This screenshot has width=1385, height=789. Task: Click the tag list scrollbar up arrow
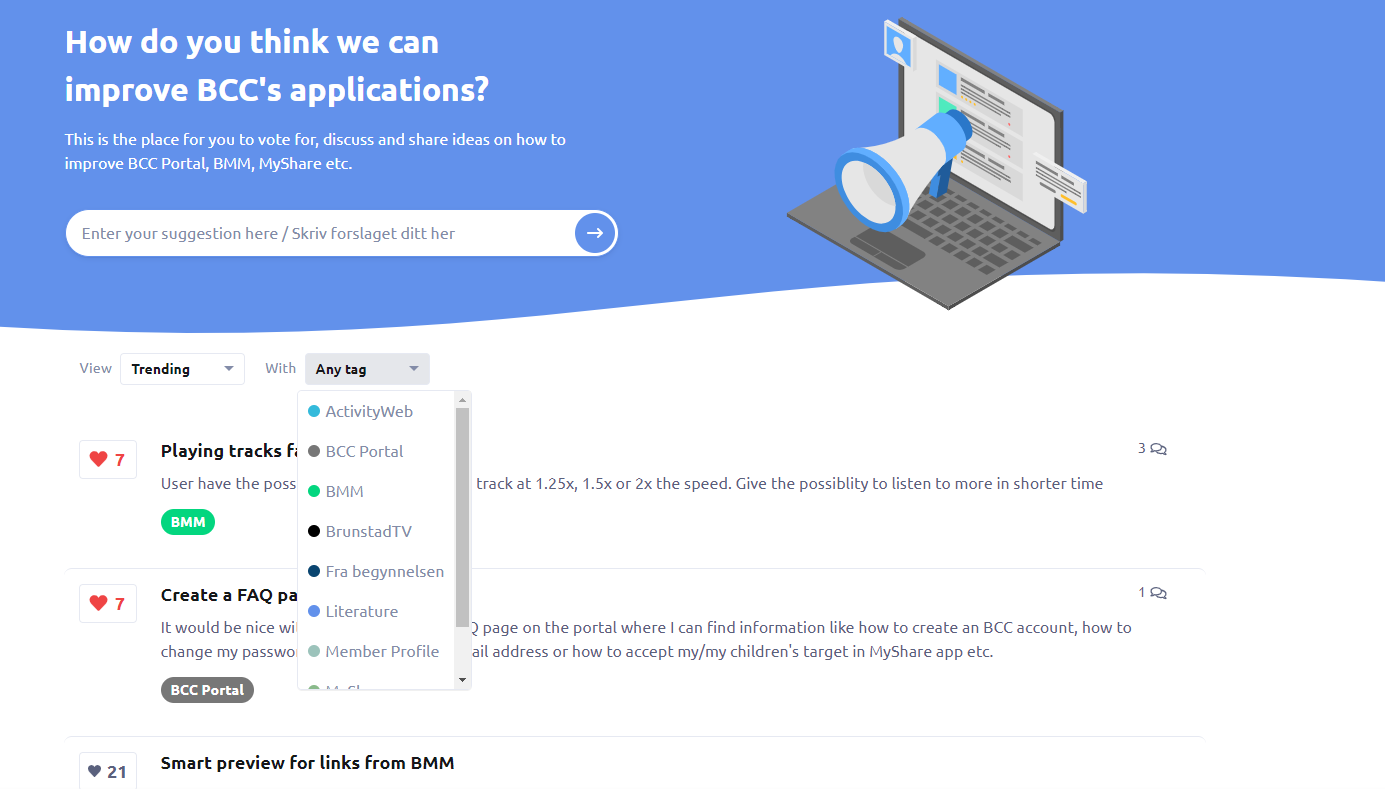462,400
